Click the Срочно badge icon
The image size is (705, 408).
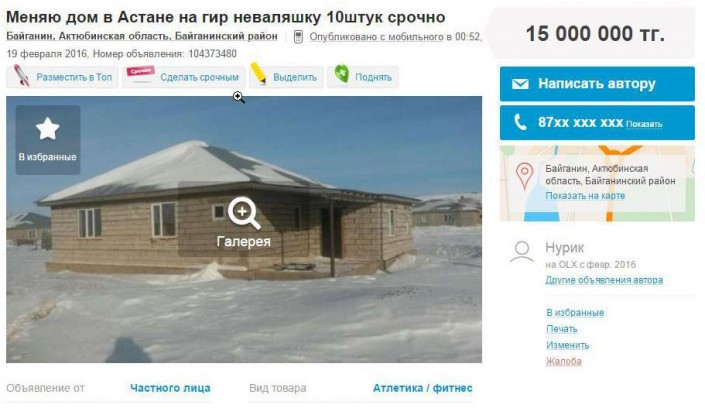[141, 74]
